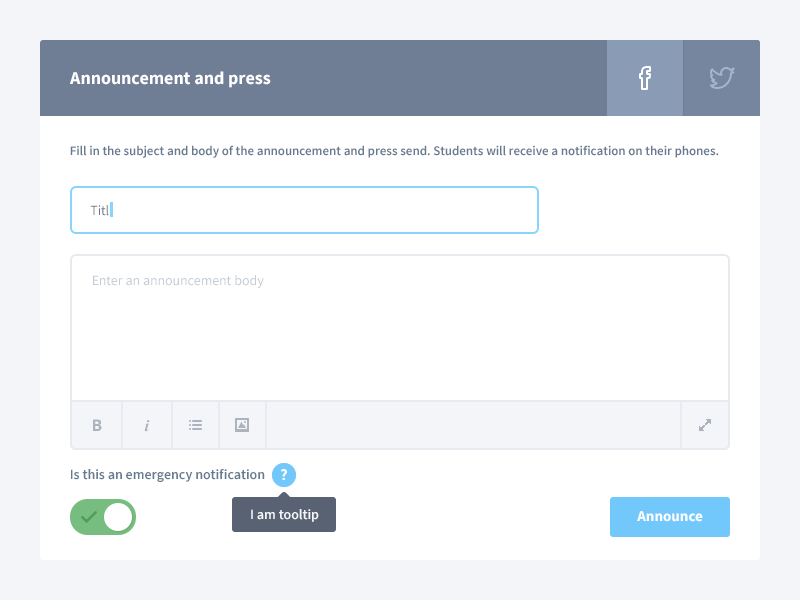Viewport: 800px width, 600px height.
Task: Click the Announce button
Action: (x=670, y=516)
